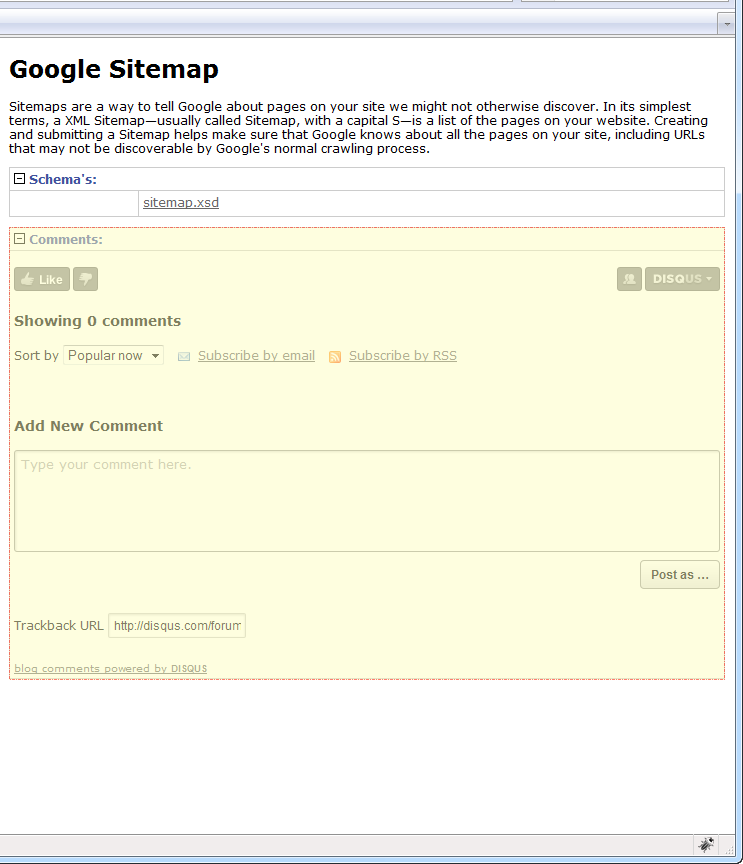Click the thumbs-down dislike icon
Screen dimensions: 743x864
coord(85,279)
